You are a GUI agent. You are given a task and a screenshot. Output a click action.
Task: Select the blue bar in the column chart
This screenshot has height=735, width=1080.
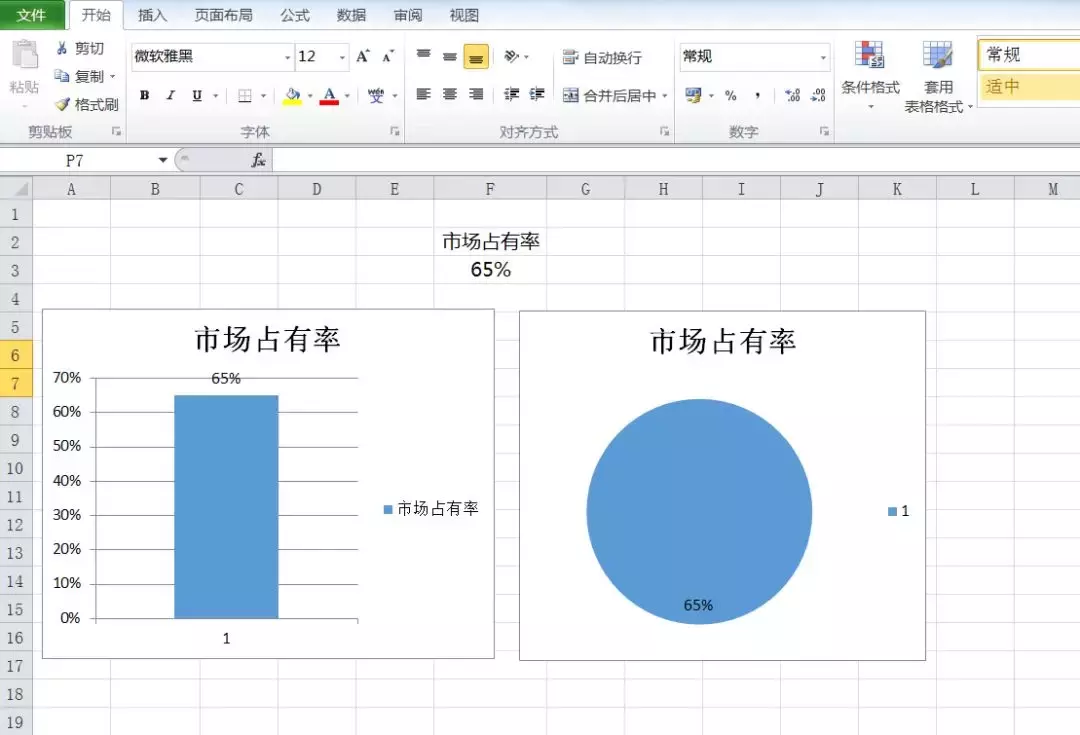(226, 506)
